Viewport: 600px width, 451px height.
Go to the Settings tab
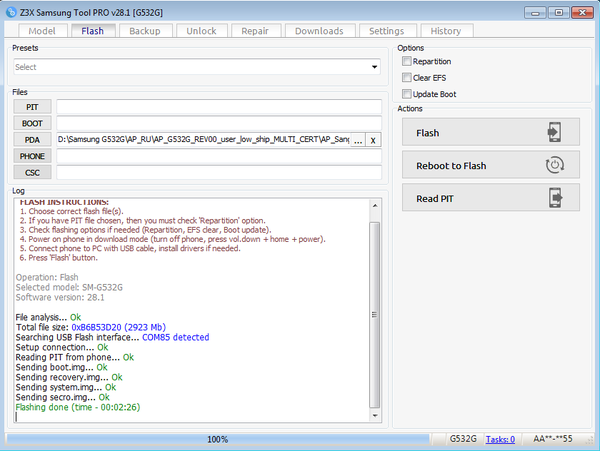386,31
